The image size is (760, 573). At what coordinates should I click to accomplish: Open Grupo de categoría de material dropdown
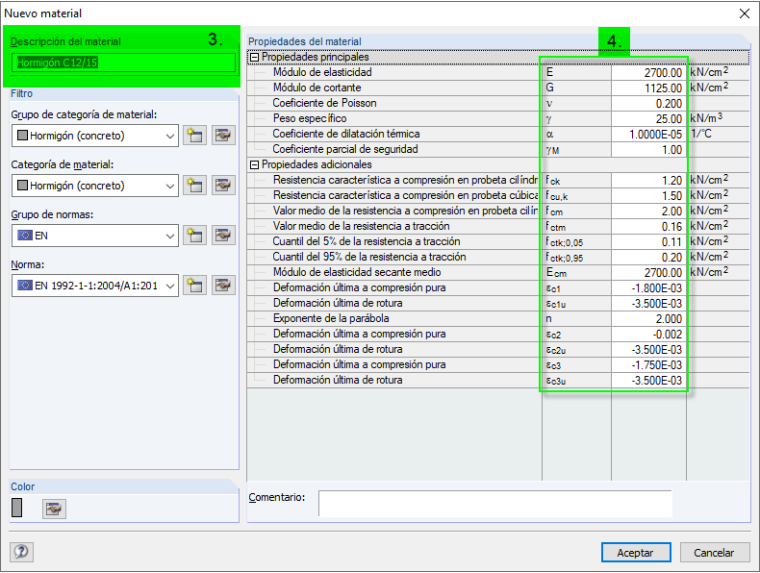[95, 136]
